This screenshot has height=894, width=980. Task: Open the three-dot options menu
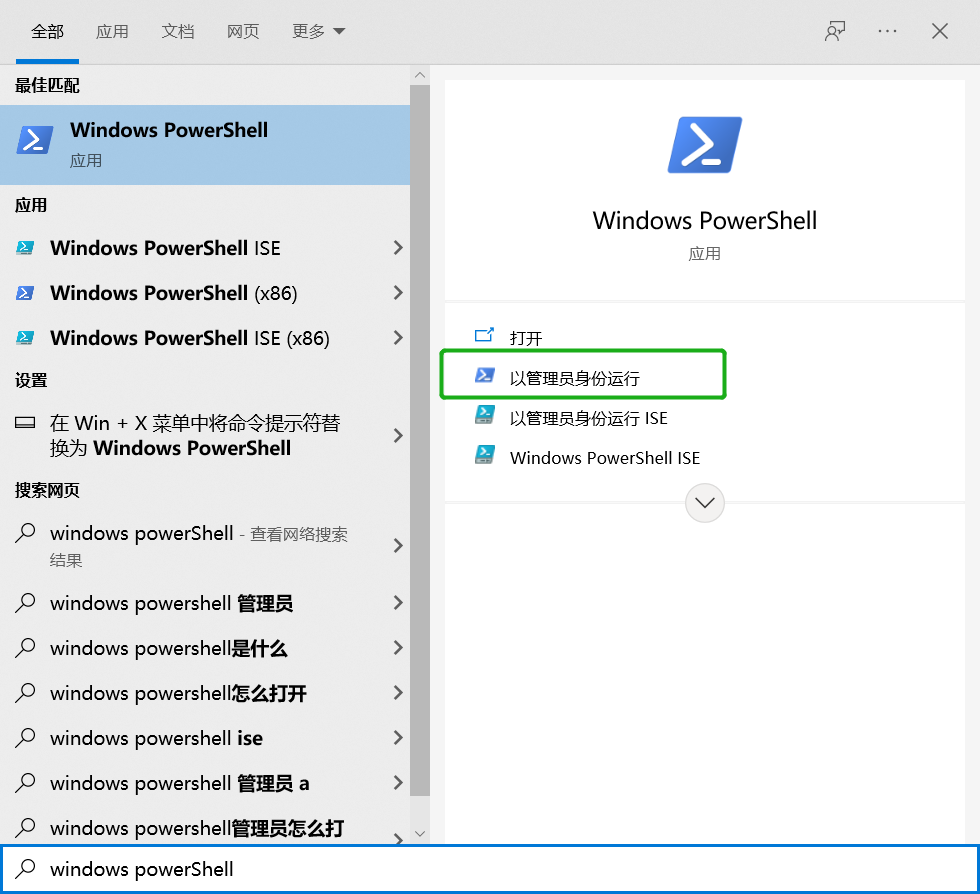887,31
